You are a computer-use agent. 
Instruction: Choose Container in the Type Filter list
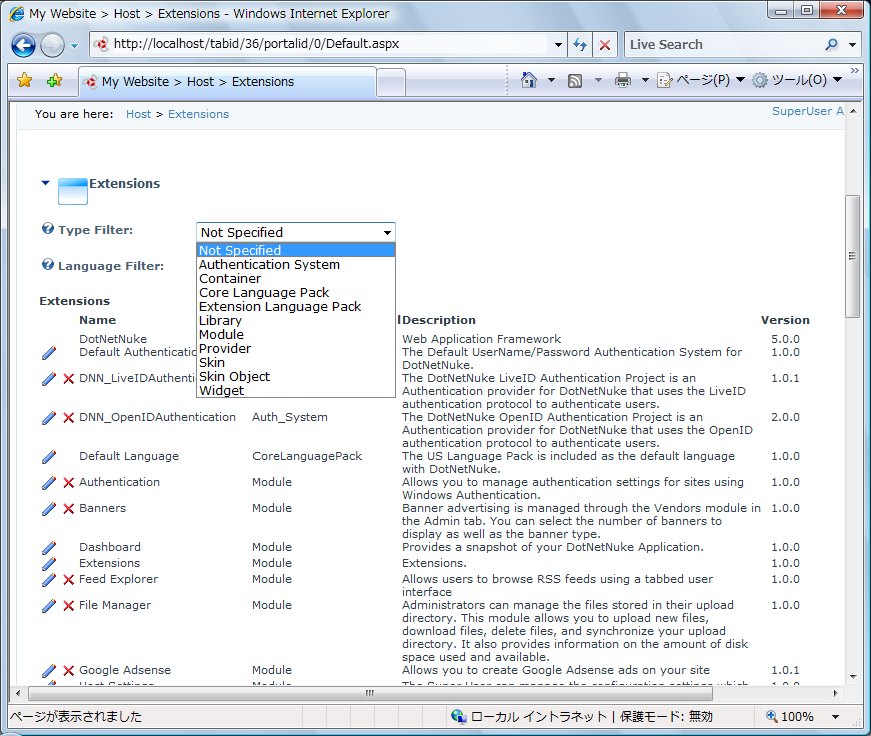296,279
